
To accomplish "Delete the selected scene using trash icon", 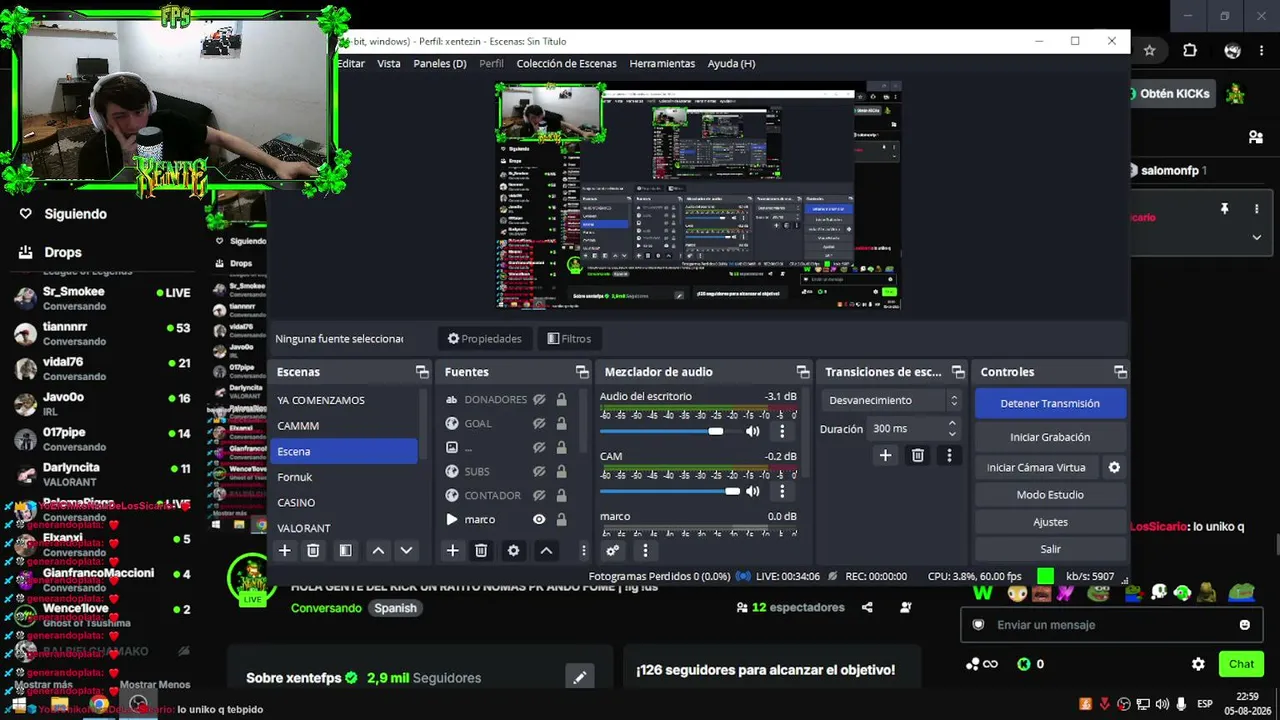I will pyautogui.click(x=313, y=551).
